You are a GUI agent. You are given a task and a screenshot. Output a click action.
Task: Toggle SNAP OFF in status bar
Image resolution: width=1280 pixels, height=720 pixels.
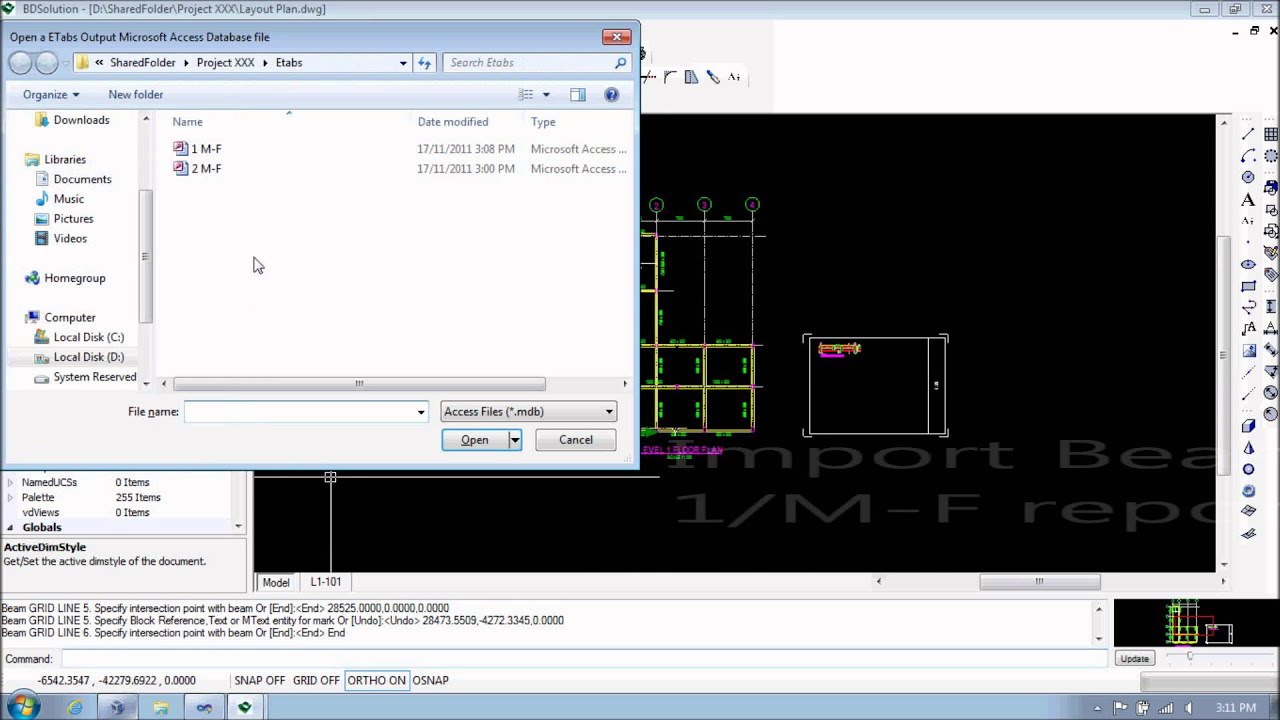click(x=259, y=680)
